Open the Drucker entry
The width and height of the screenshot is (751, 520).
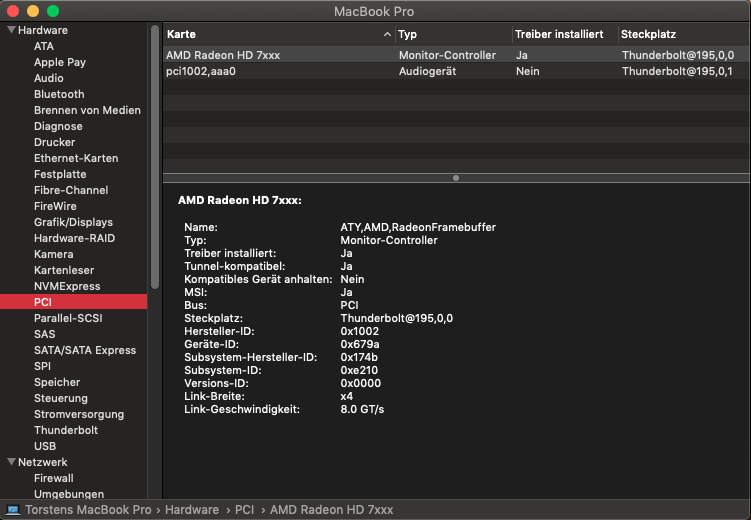54,142
